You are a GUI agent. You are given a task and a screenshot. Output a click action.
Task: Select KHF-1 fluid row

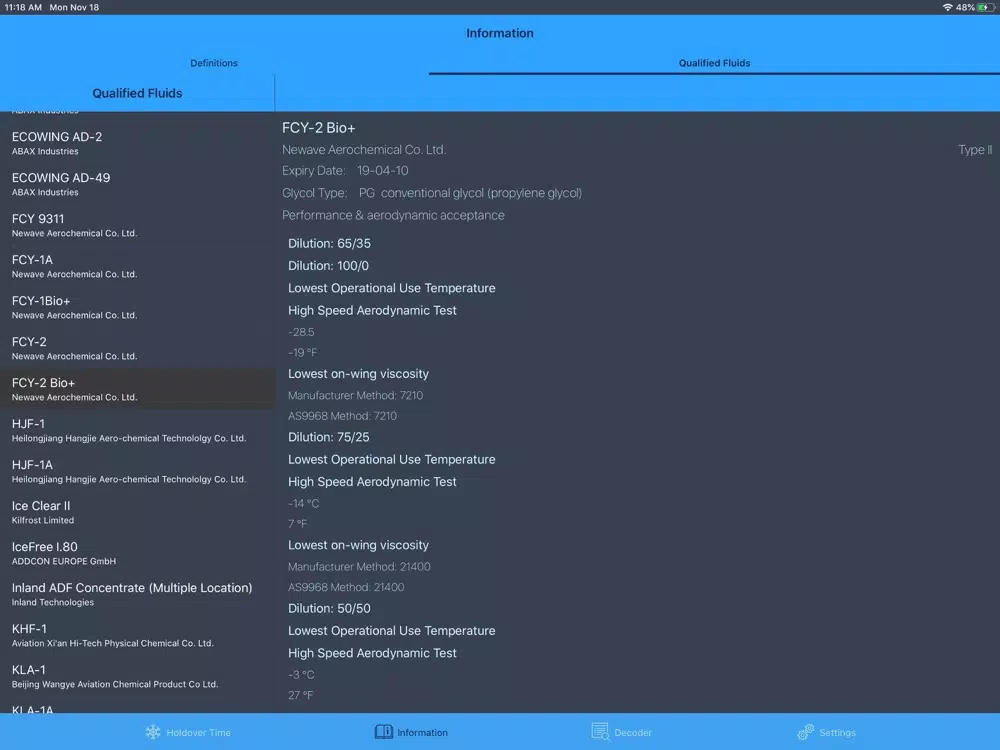tap(137, 635)
